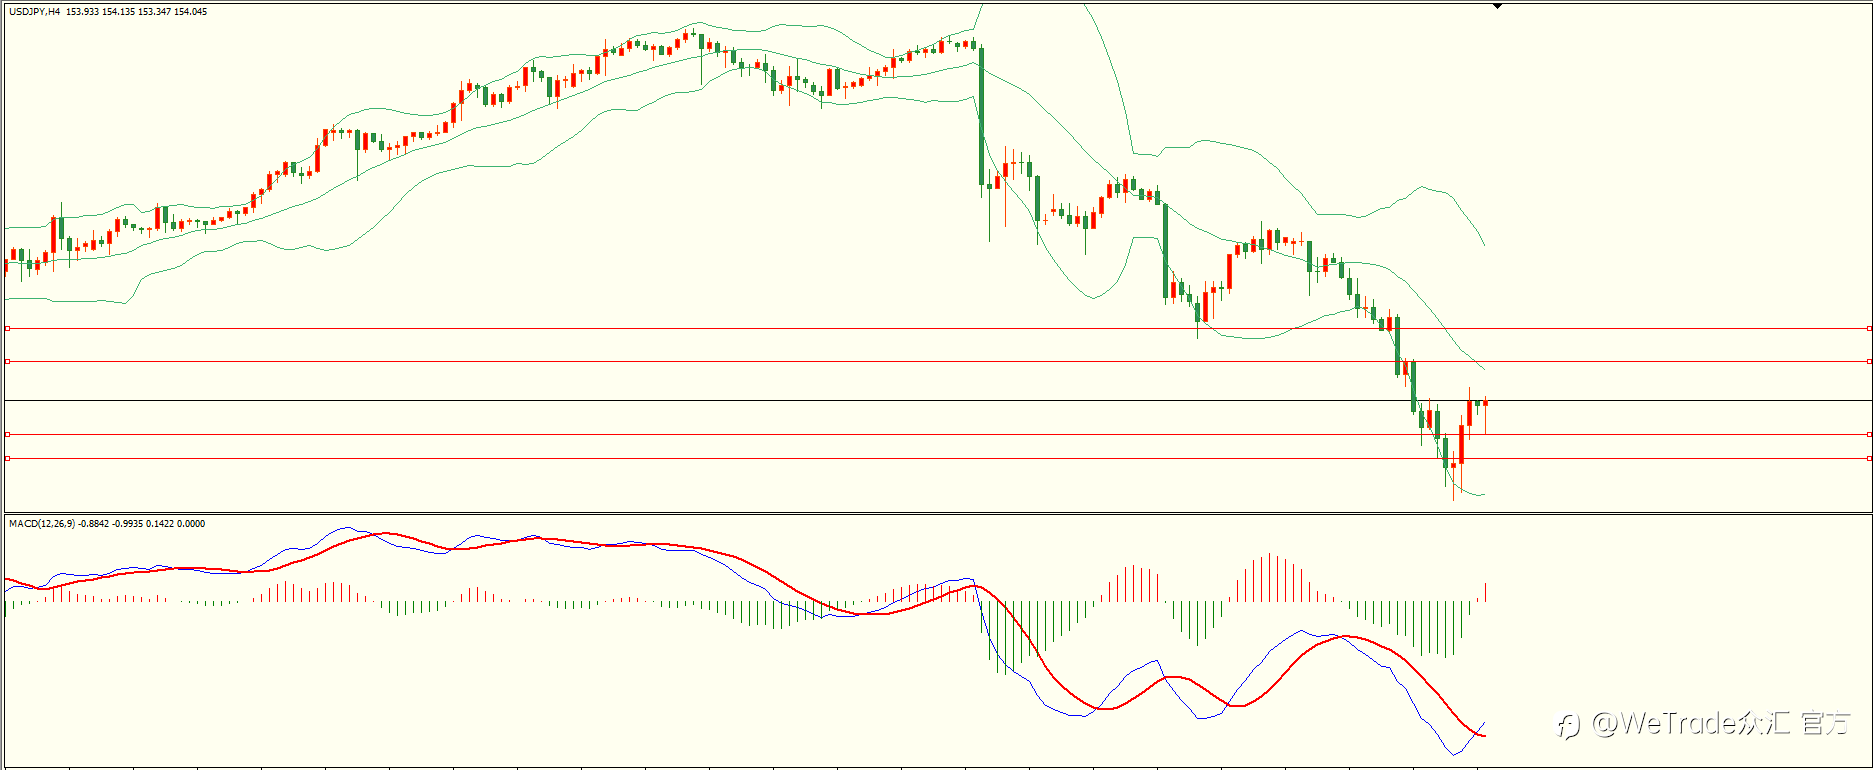Click the black chart shift triangle marker

(x=1497, y=6)
